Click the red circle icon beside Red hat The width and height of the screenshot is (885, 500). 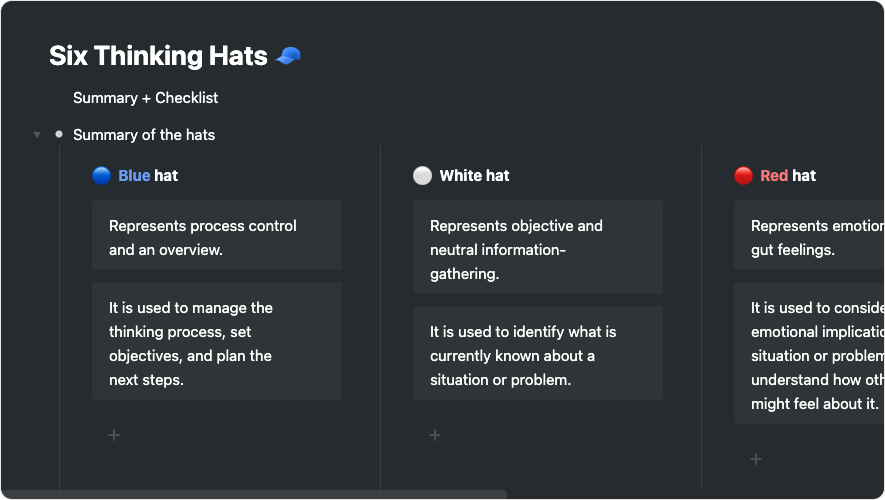point(743,176)
